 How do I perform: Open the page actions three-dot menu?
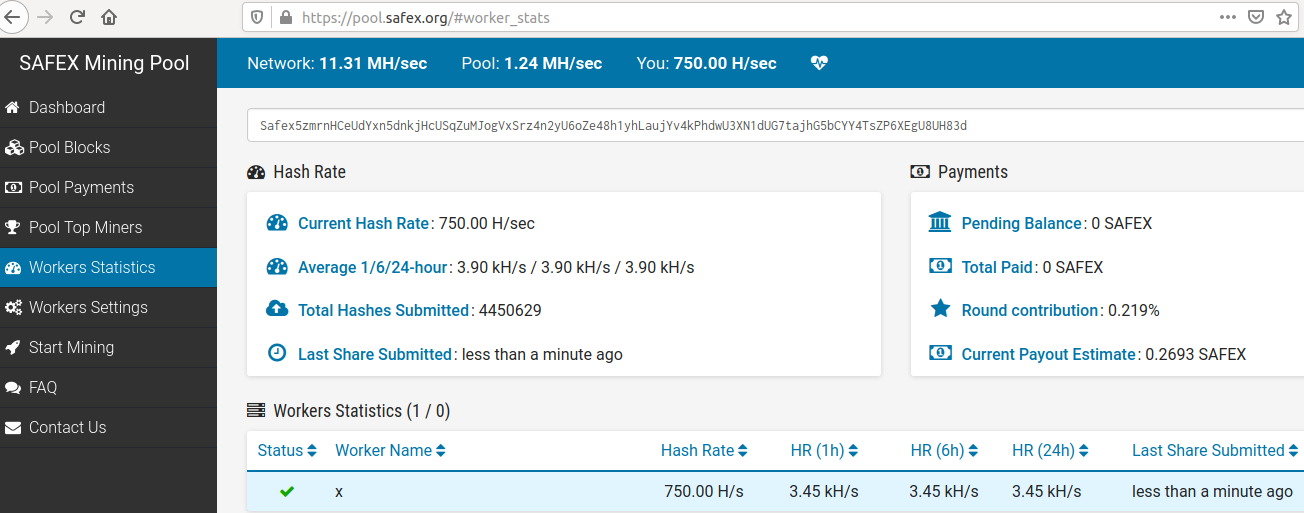1227,17
